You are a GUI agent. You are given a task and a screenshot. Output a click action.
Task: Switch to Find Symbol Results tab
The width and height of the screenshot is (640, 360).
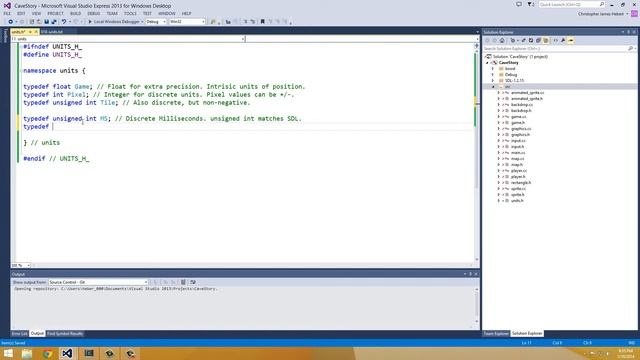click(65, 333)
